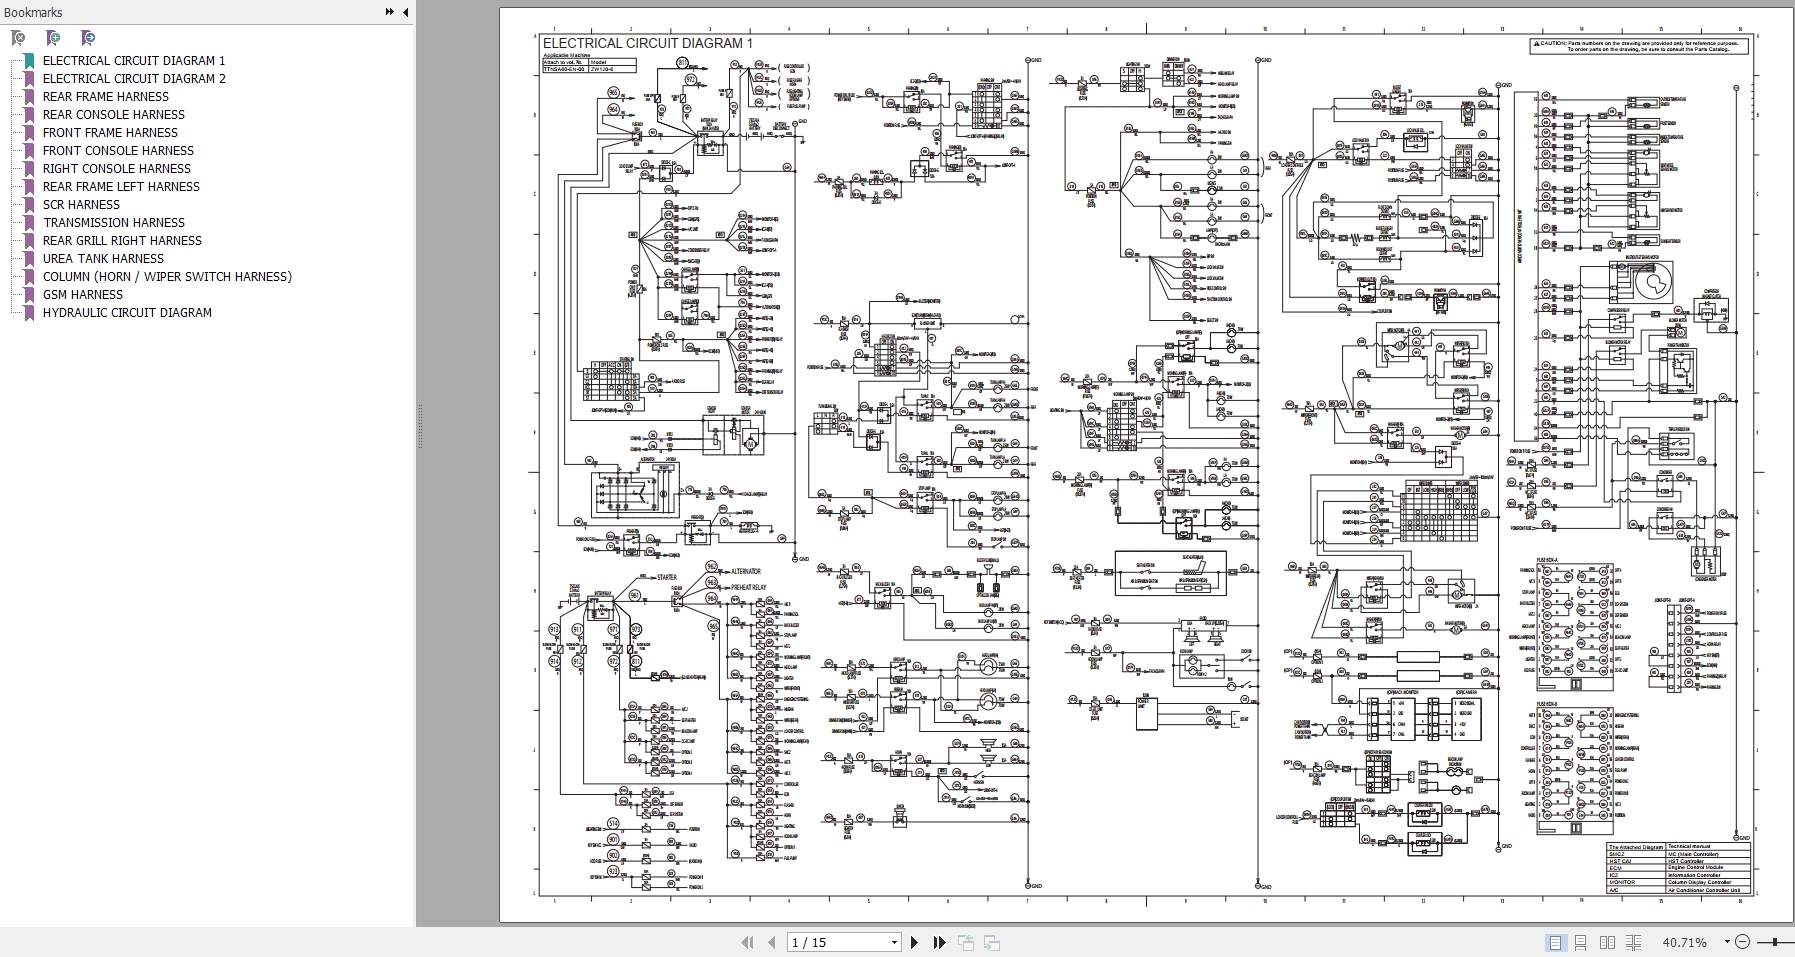Click the teal bookmark icon for Diagram 1

click(29, 61)
